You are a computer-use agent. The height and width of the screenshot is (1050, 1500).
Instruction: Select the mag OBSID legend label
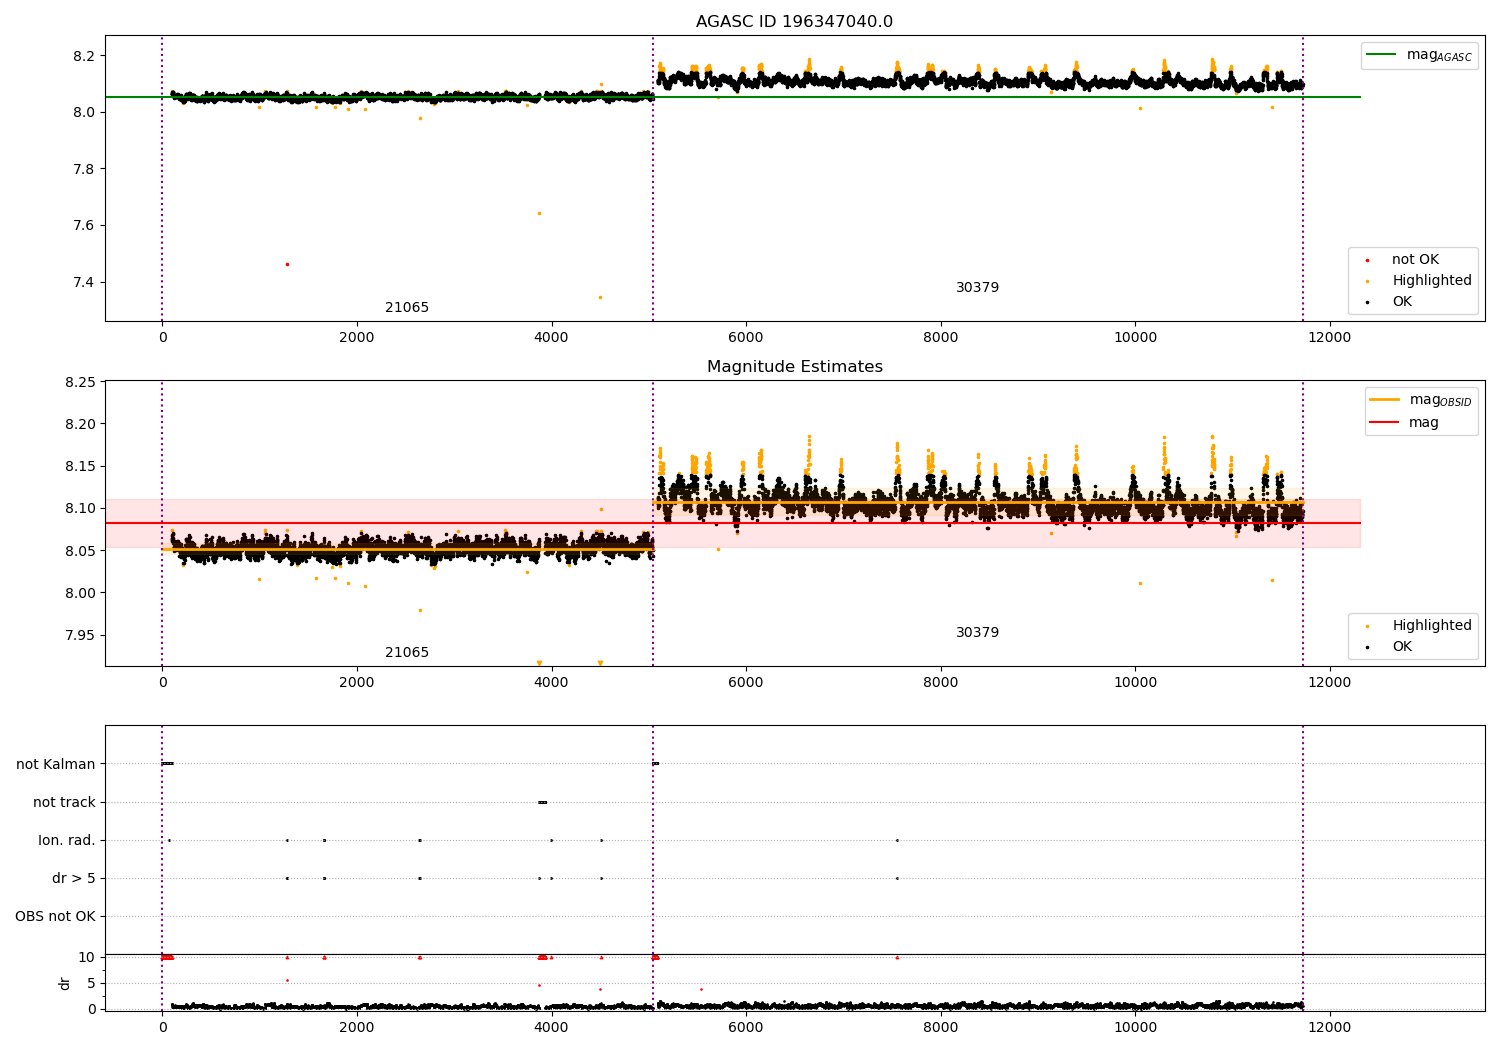[x=1440, y=400]
